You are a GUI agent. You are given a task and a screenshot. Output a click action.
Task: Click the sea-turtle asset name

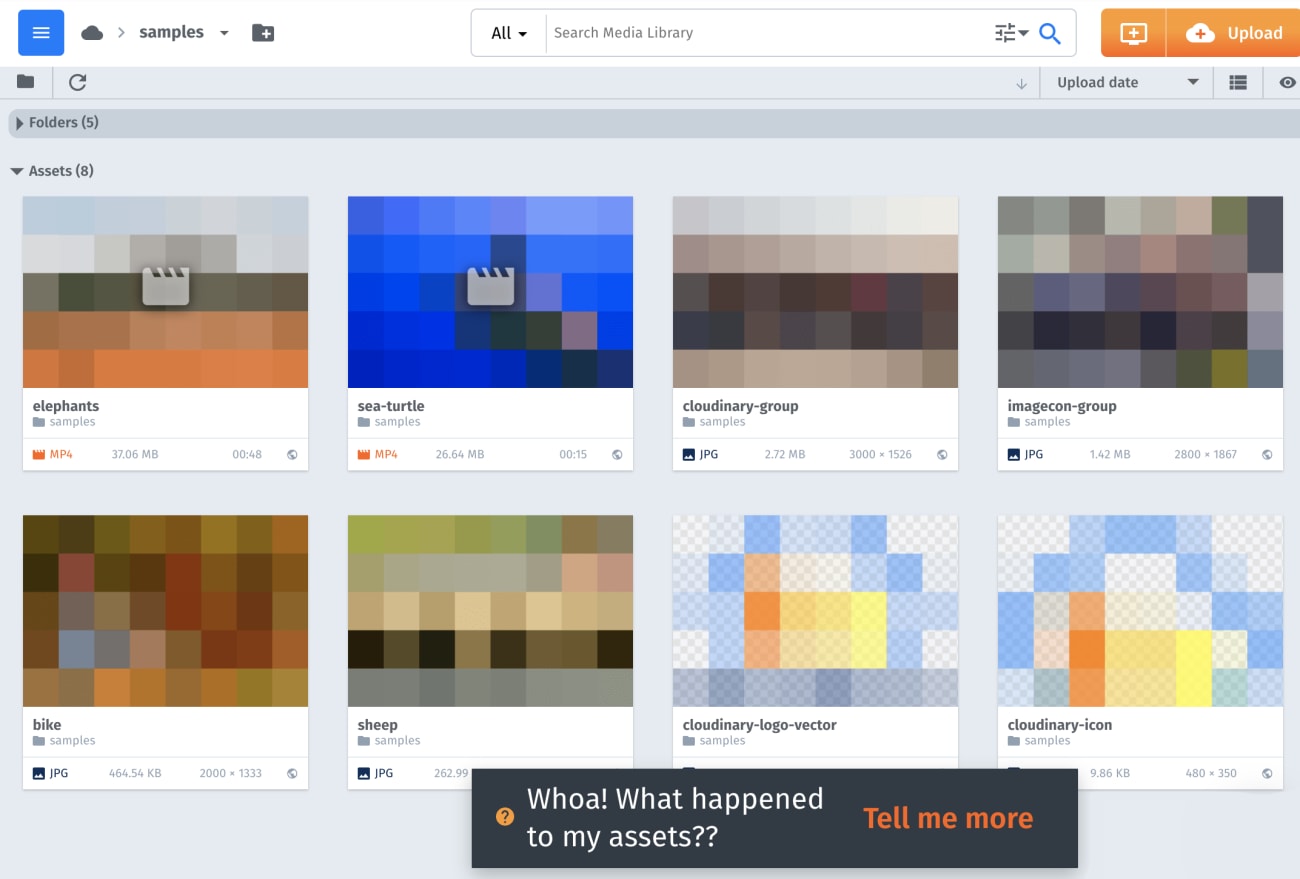pos(391,406)
